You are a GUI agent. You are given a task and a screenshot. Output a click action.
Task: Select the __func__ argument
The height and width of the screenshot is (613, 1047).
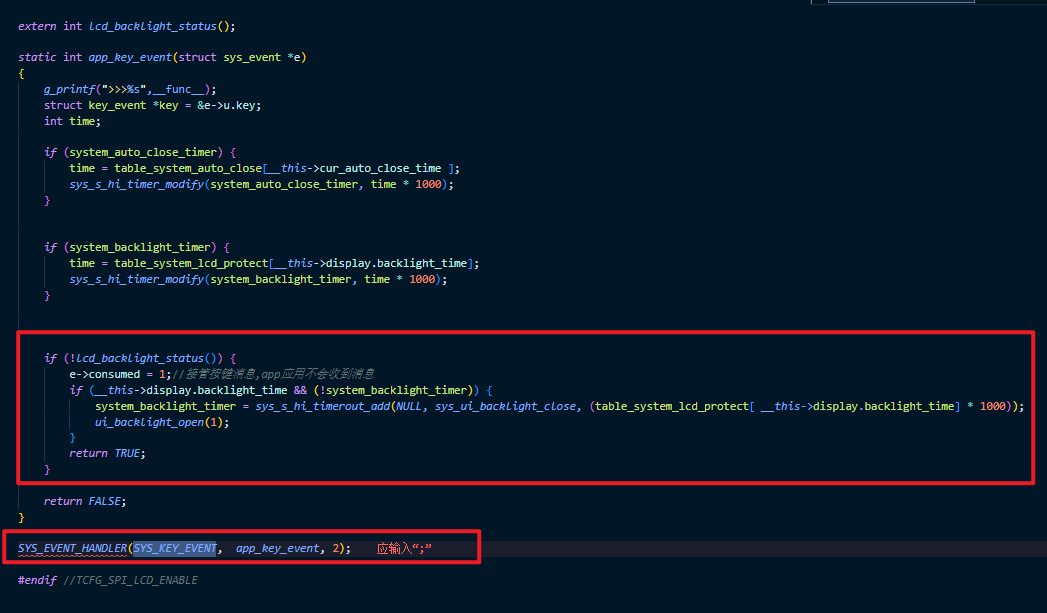(x=178, y=89)
